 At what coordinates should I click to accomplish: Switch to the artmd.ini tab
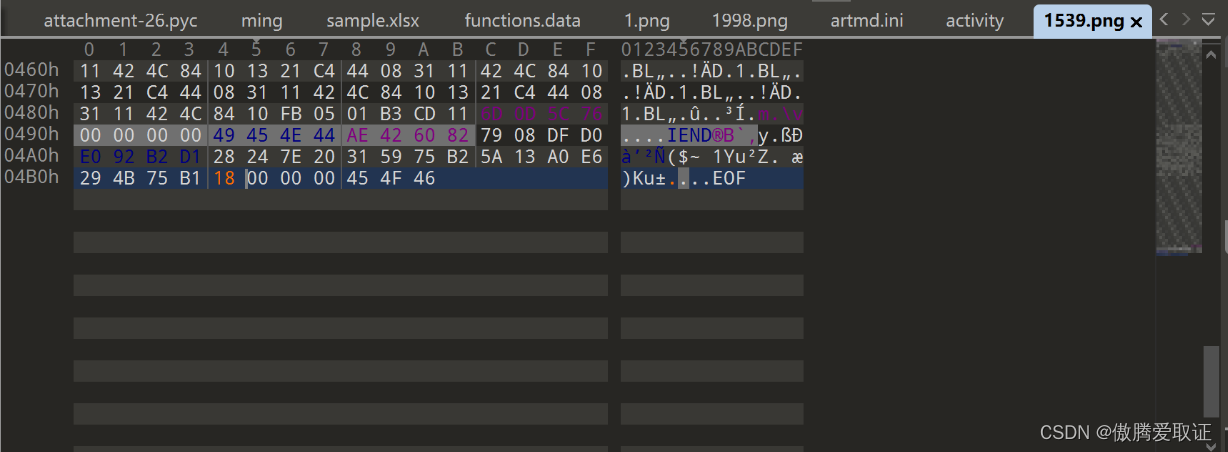[867, 21]
